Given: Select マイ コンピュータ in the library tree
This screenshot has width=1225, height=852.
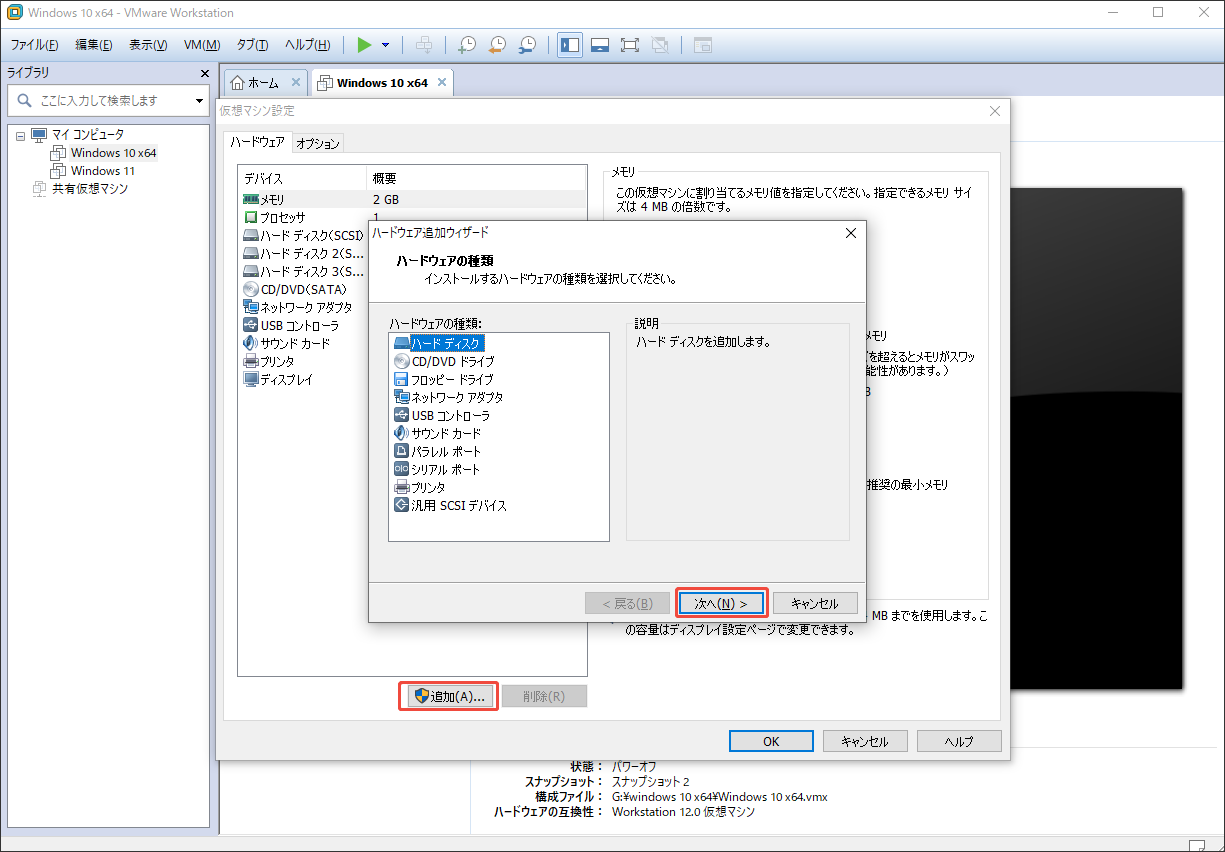Looking at the screenshot, I should point(88,135).
